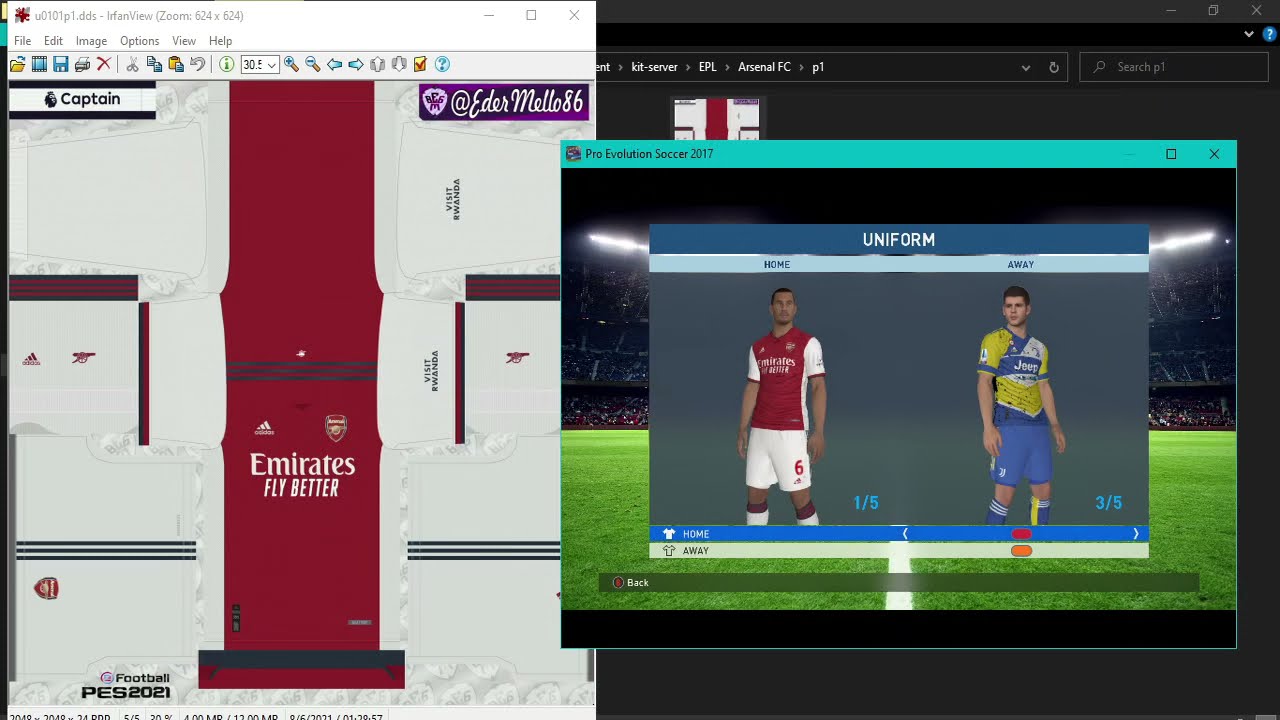Expand the chevron after Arsenal FC breadcrumb
Viewport: 1280px width, 720px height.
(x=801, y=67)
